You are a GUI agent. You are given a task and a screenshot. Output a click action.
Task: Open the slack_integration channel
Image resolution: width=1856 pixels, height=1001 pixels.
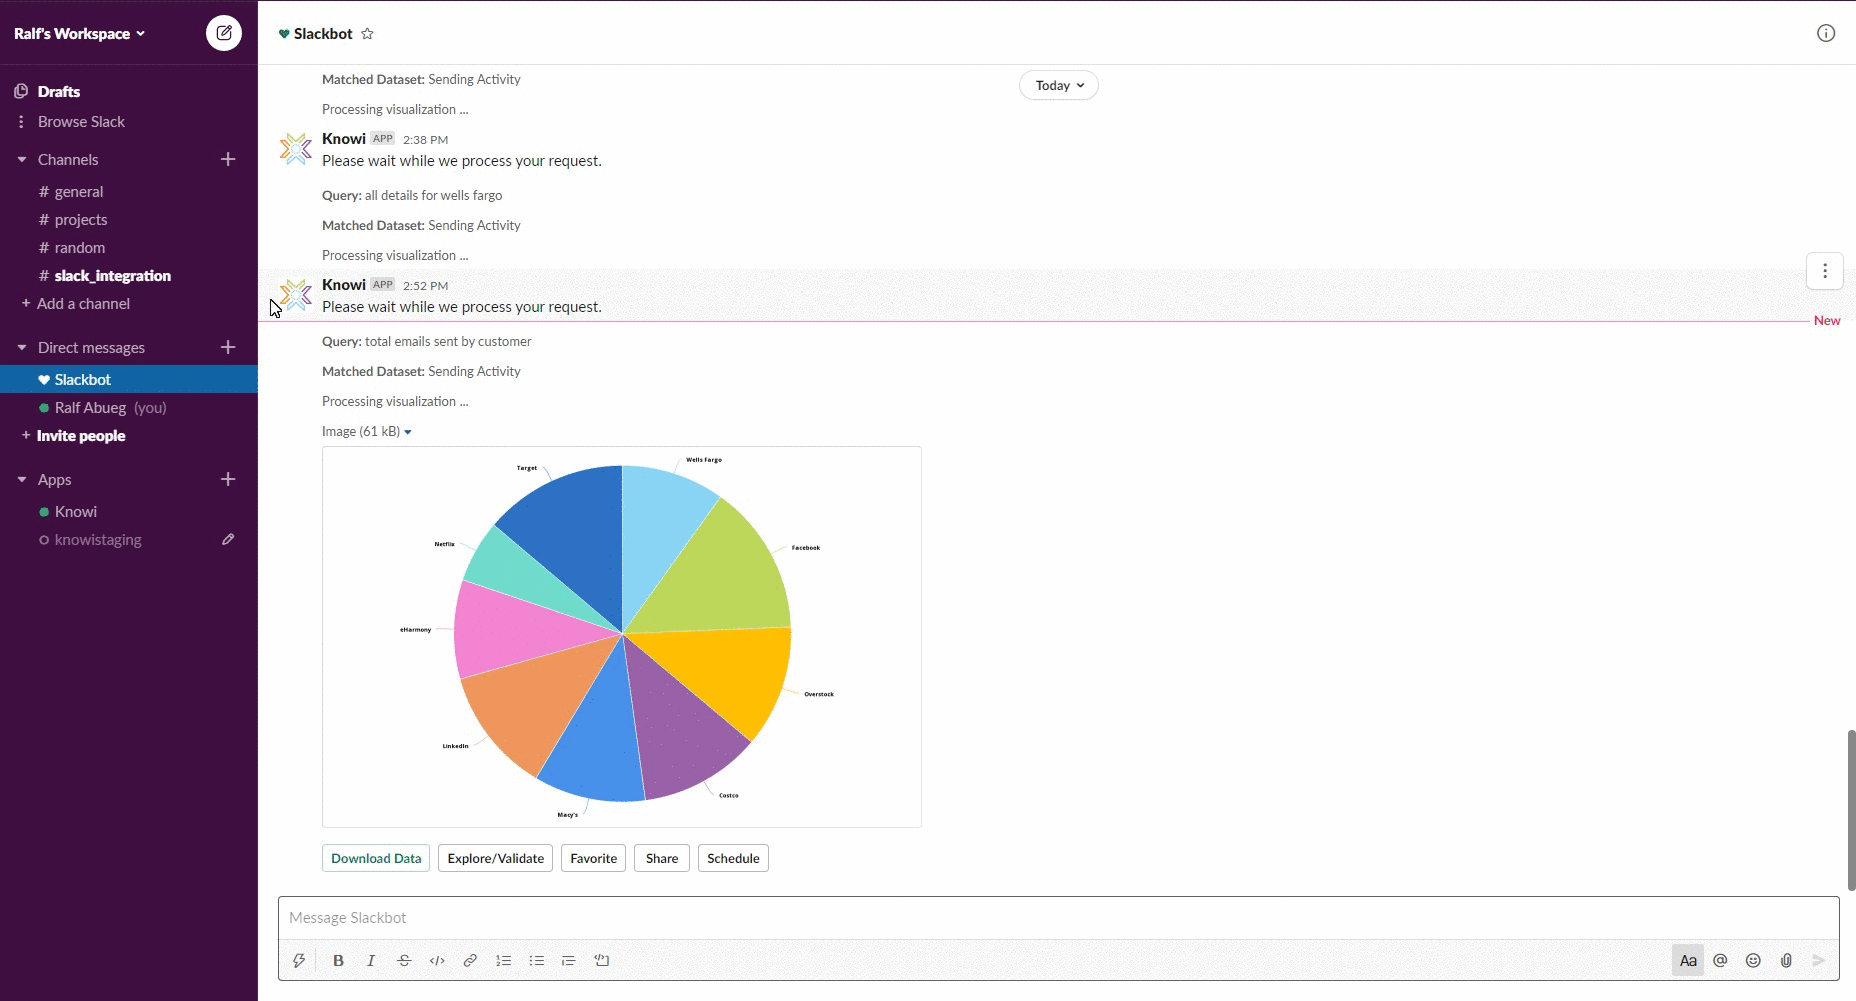coord(112,276)
